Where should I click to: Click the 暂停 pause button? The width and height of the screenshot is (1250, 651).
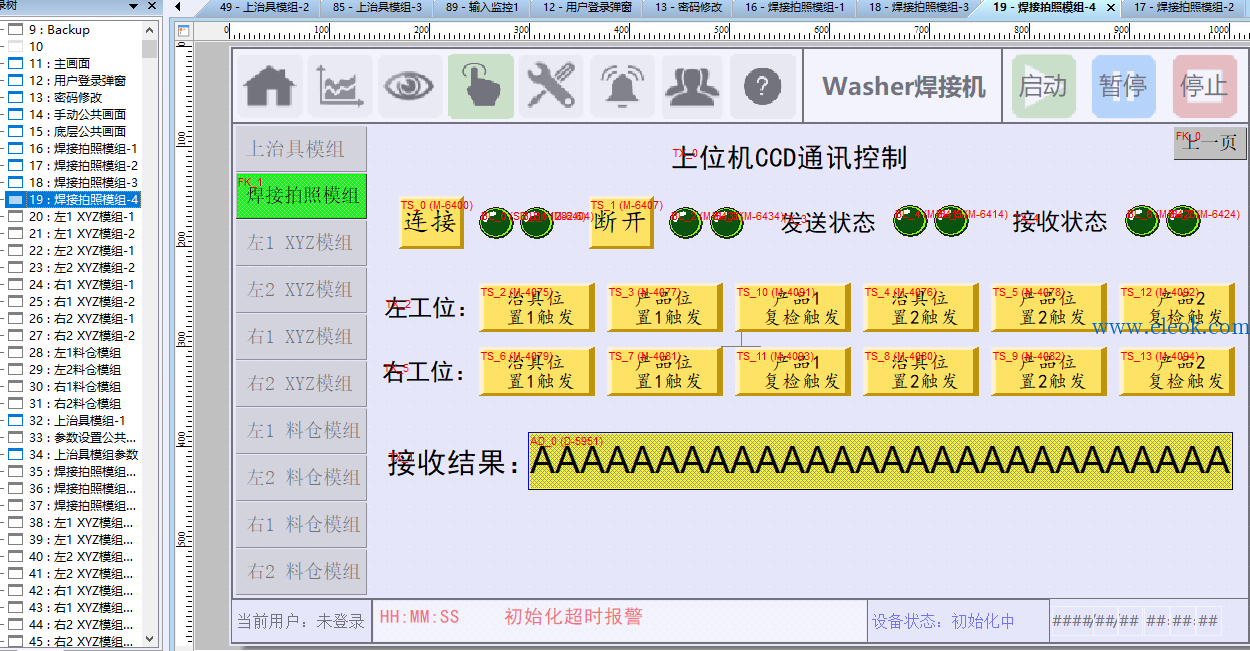[x=1123, y=87]
